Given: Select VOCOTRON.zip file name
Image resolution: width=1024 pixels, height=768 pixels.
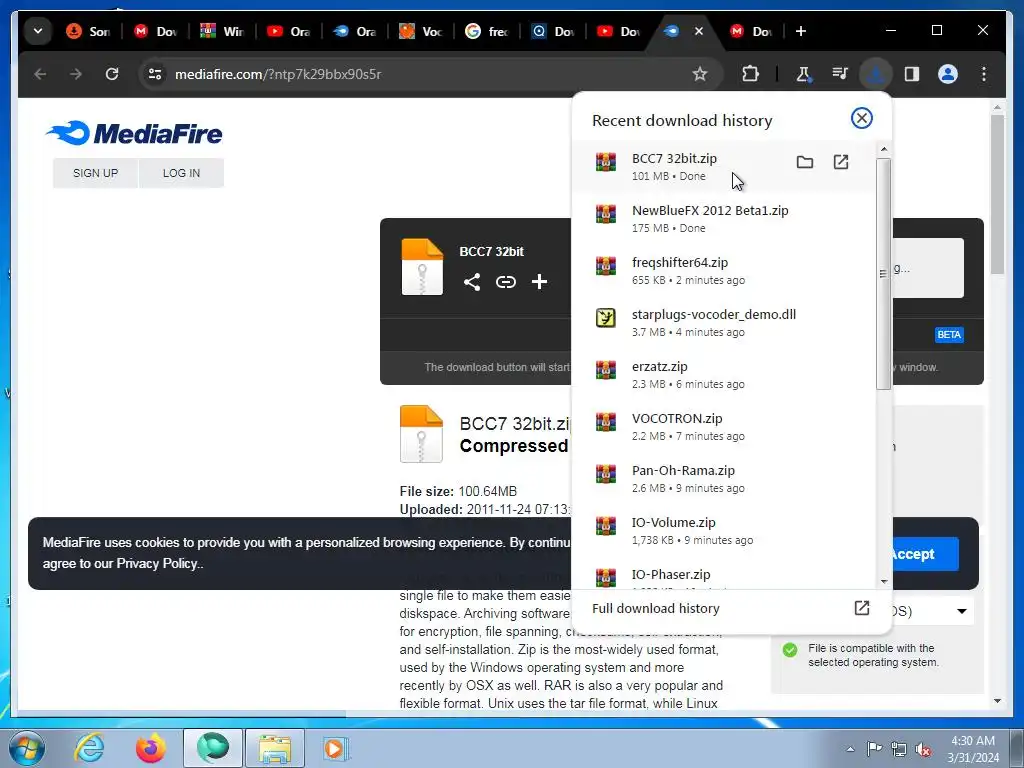Looking at the screenshot, I should pos(677,419).
